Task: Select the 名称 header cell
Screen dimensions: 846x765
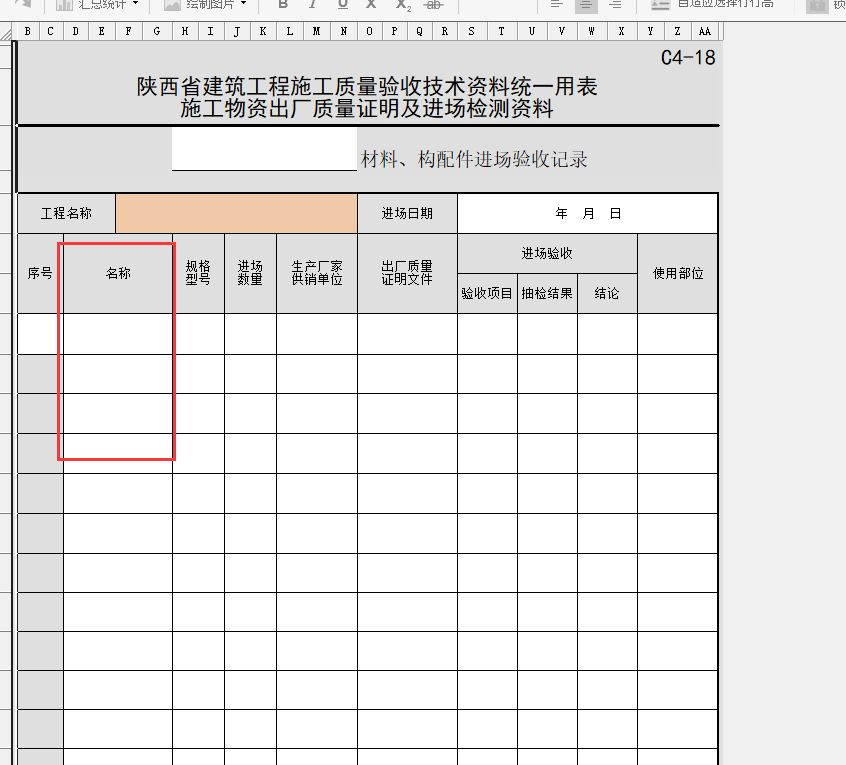Action: (118, 273)
